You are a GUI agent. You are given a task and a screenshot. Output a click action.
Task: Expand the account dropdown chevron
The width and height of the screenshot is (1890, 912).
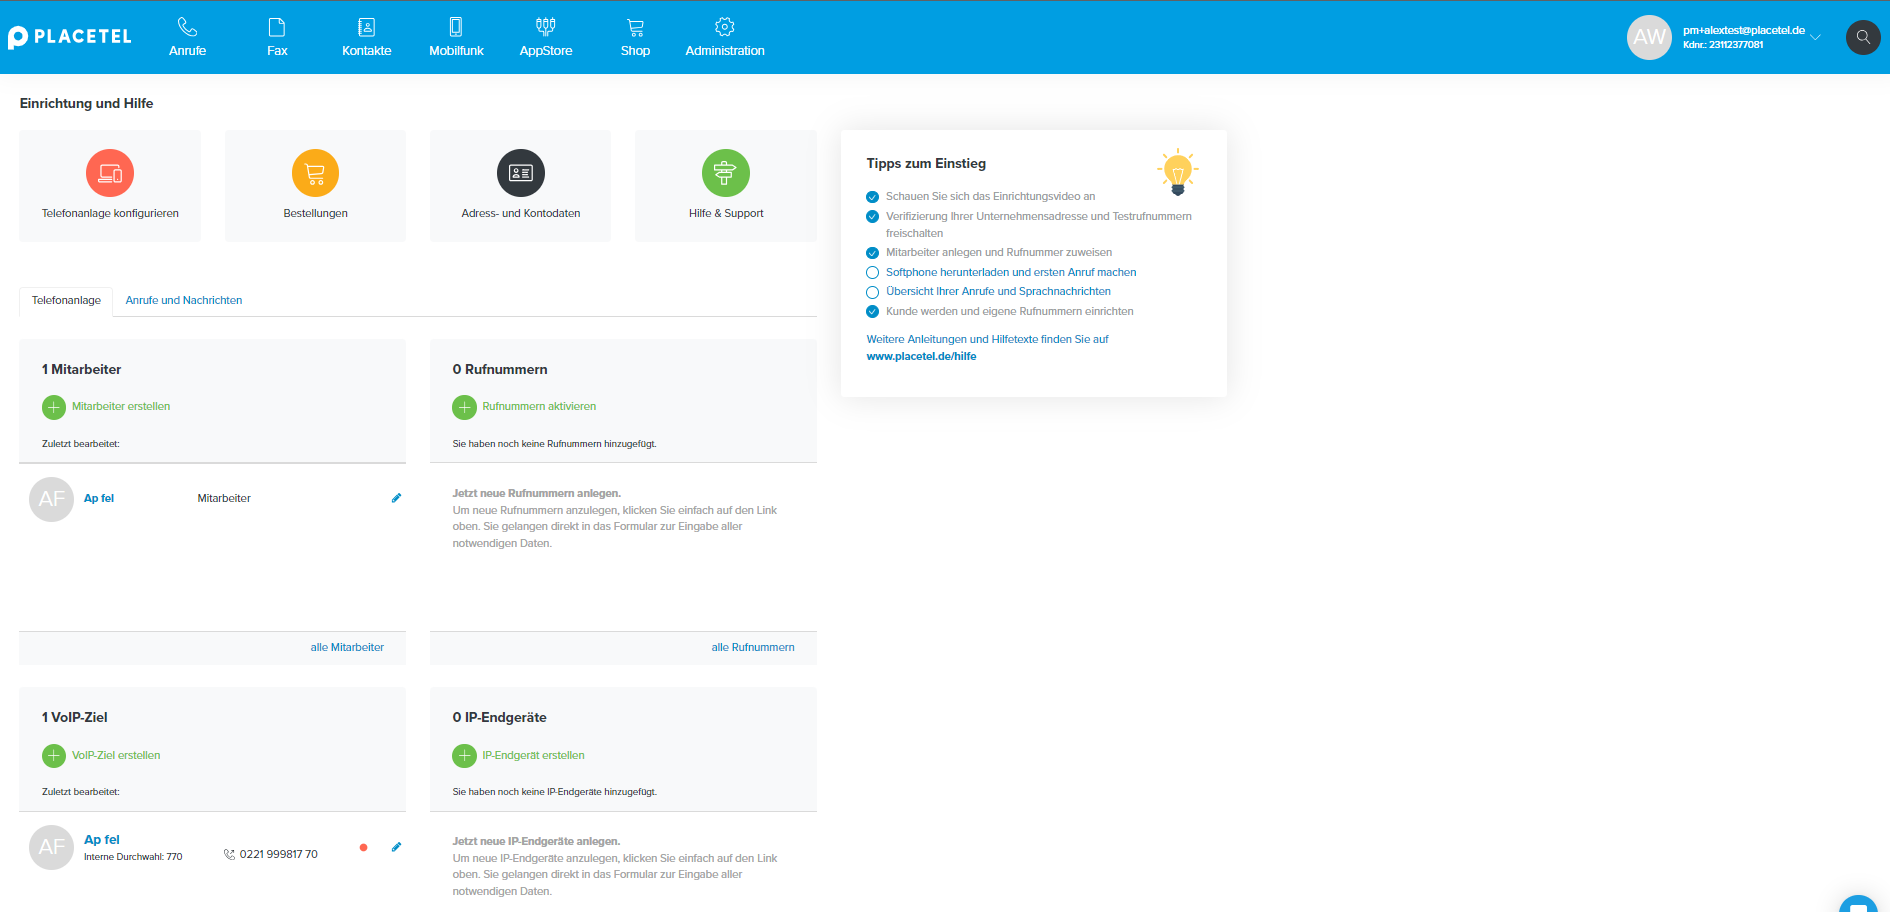click(x=1816, y=37)
